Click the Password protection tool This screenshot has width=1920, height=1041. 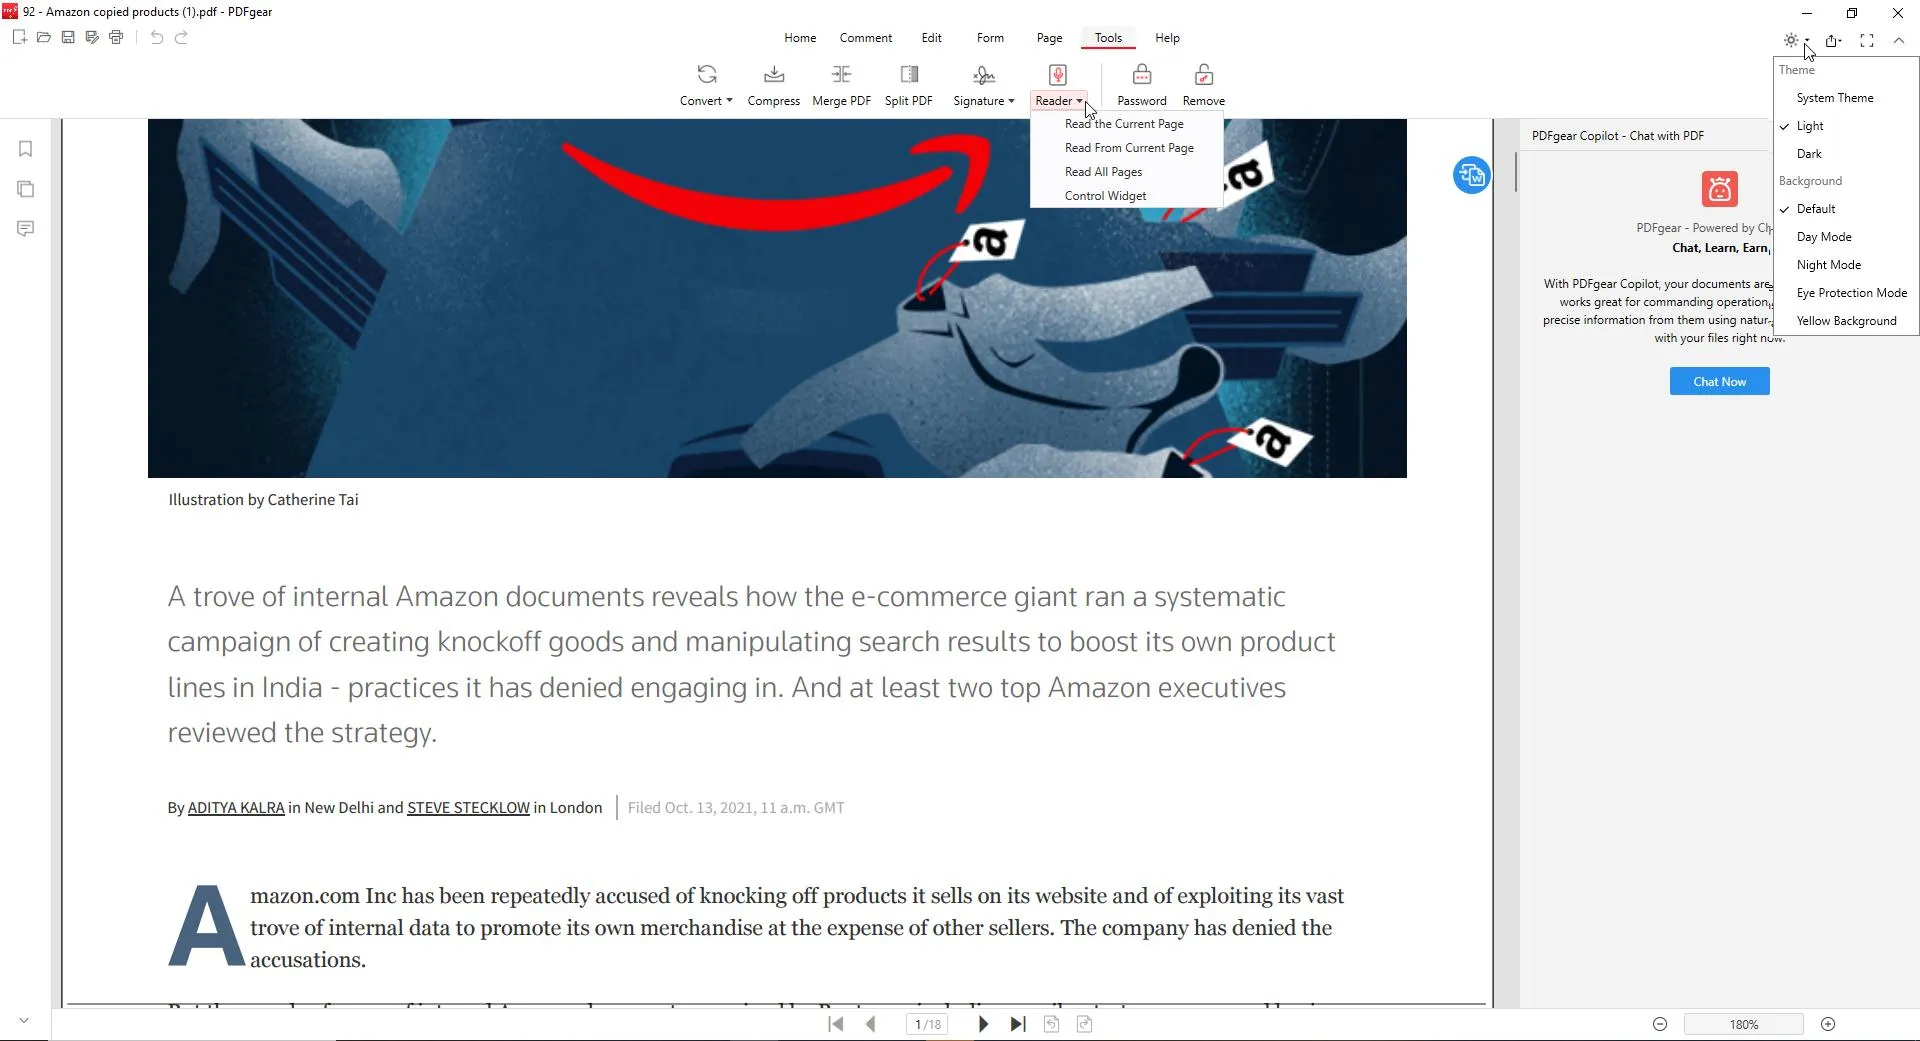pyautogui.click(x=1141, y=85)
